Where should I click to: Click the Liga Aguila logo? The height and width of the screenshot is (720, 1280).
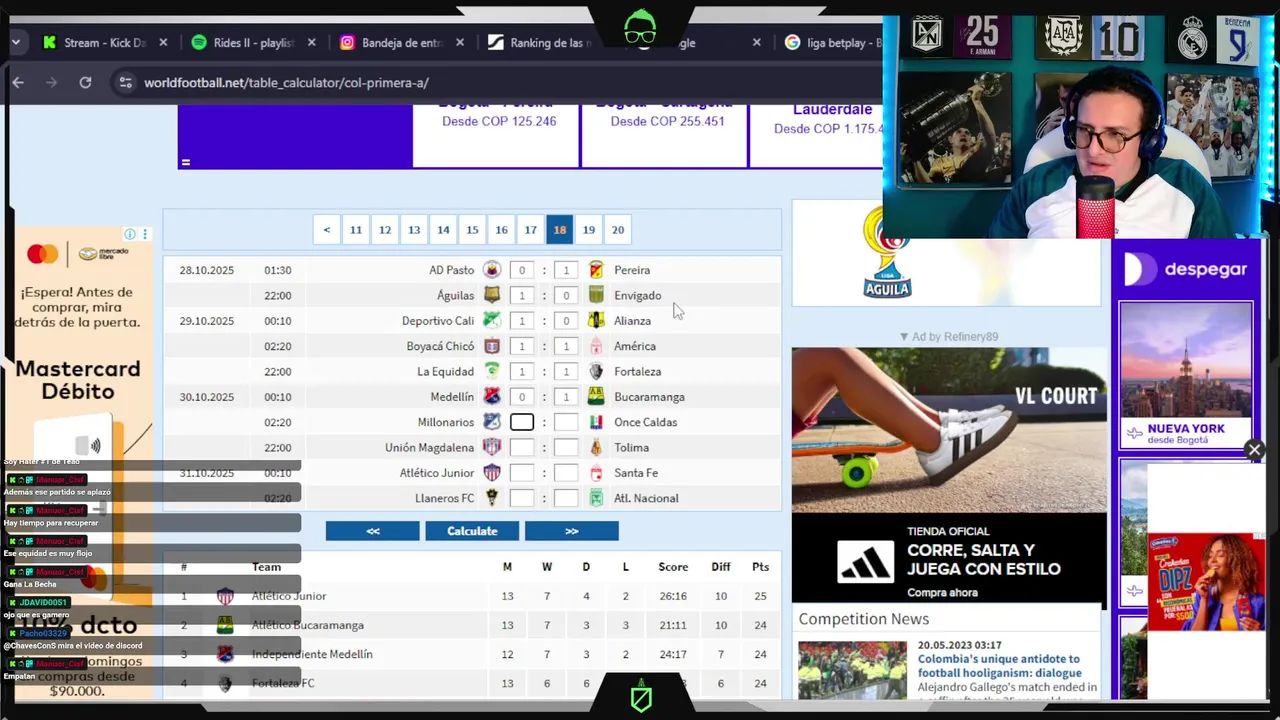[887, 252]
